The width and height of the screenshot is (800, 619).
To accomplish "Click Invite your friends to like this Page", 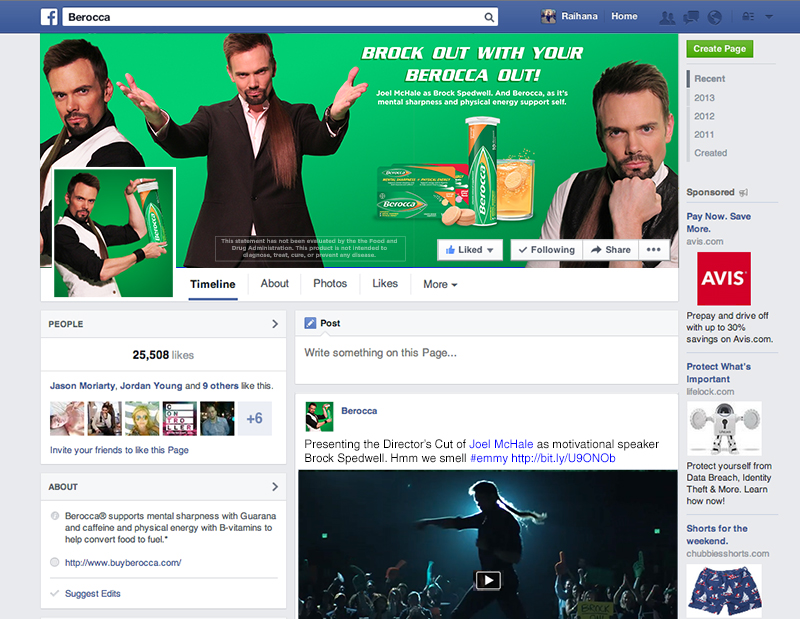I will tap(119, 450).
